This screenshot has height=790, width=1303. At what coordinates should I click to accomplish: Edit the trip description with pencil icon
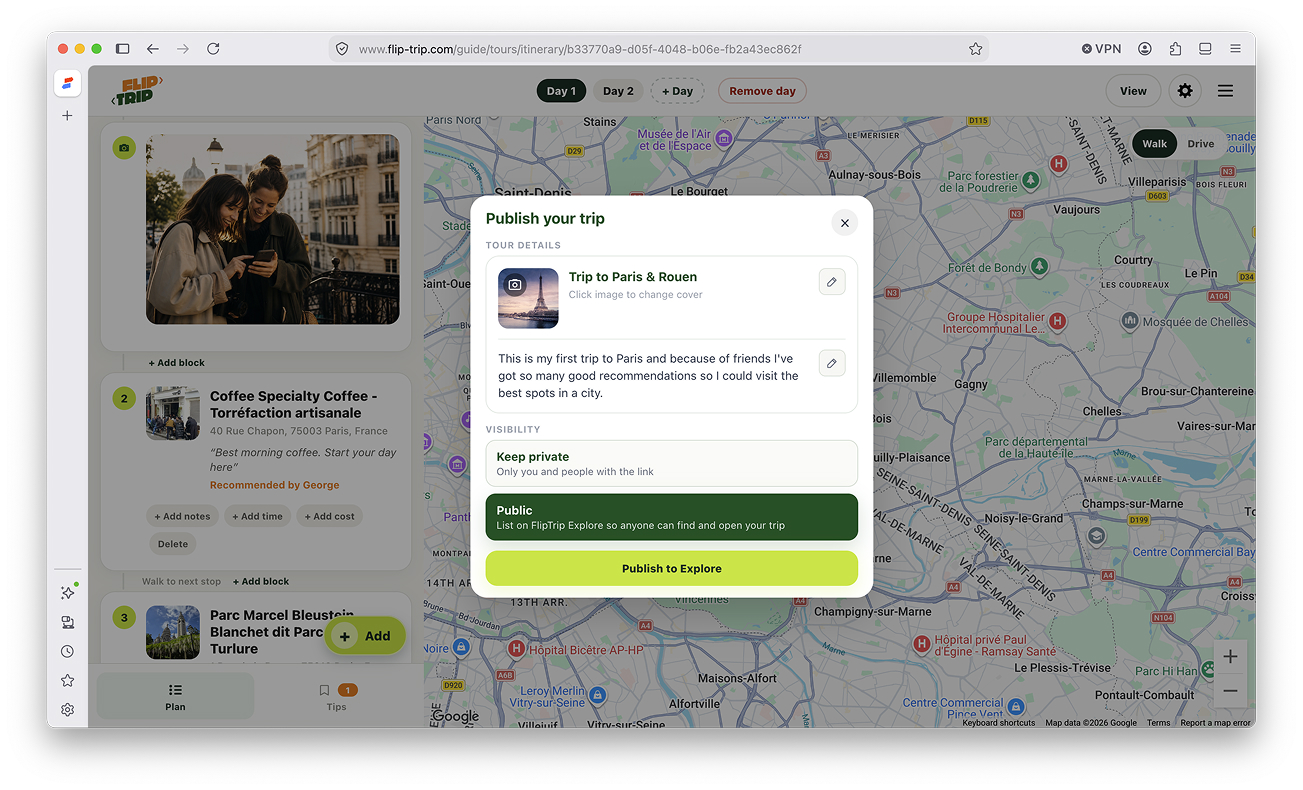pyautogui.click(x=832, y=363)
